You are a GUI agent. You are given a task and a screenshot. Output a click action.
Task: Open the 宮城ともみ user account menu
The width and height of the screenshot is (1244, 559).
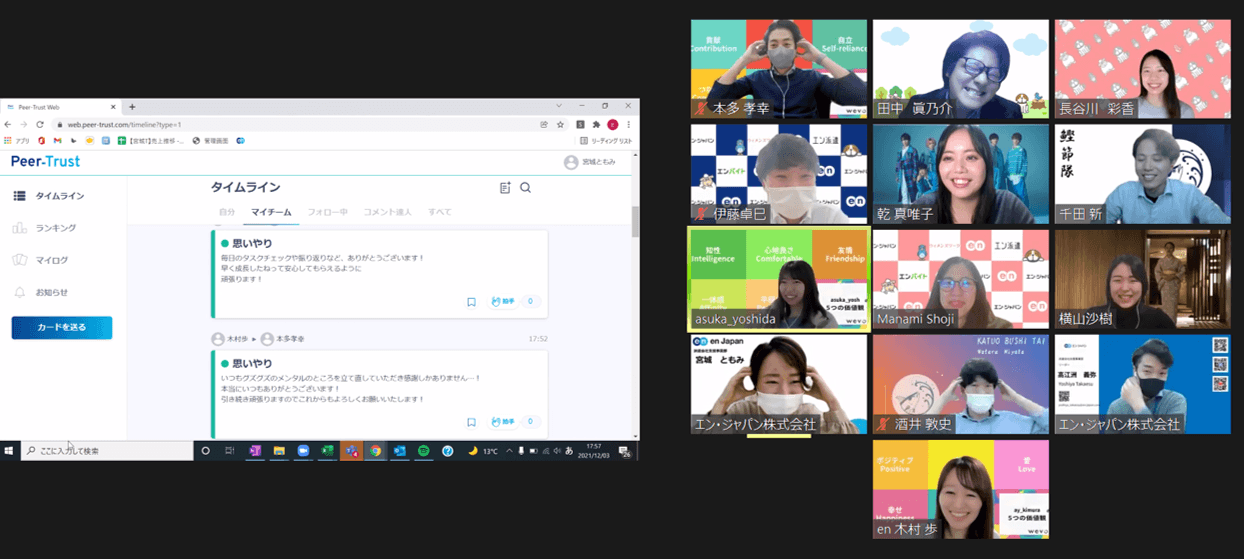point(590,162)
